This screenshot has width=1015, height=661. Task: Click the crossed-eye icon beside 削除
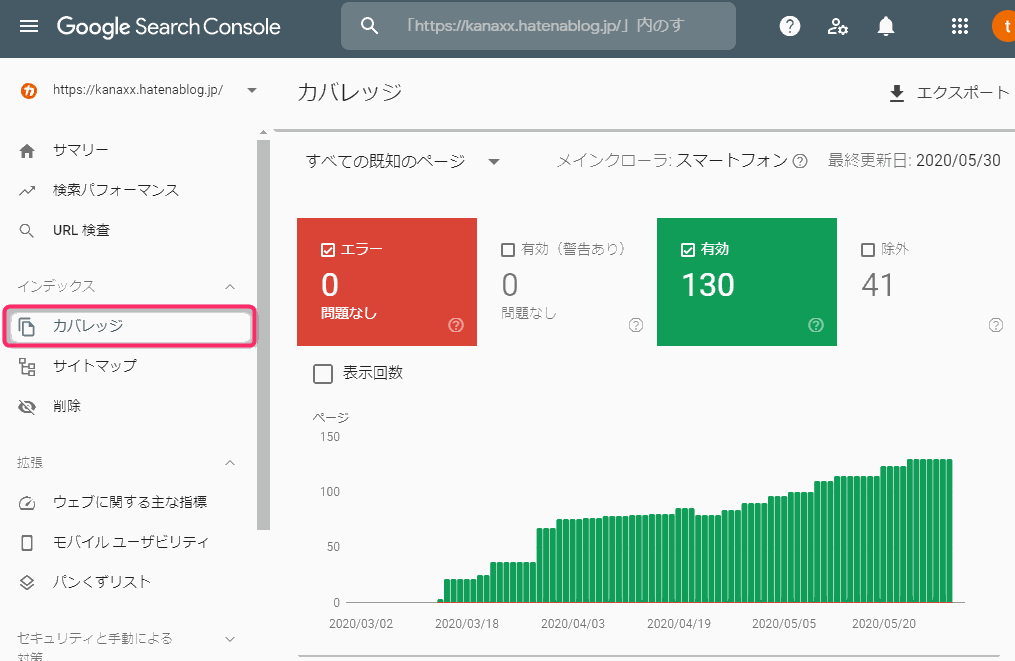click(27, 407)
